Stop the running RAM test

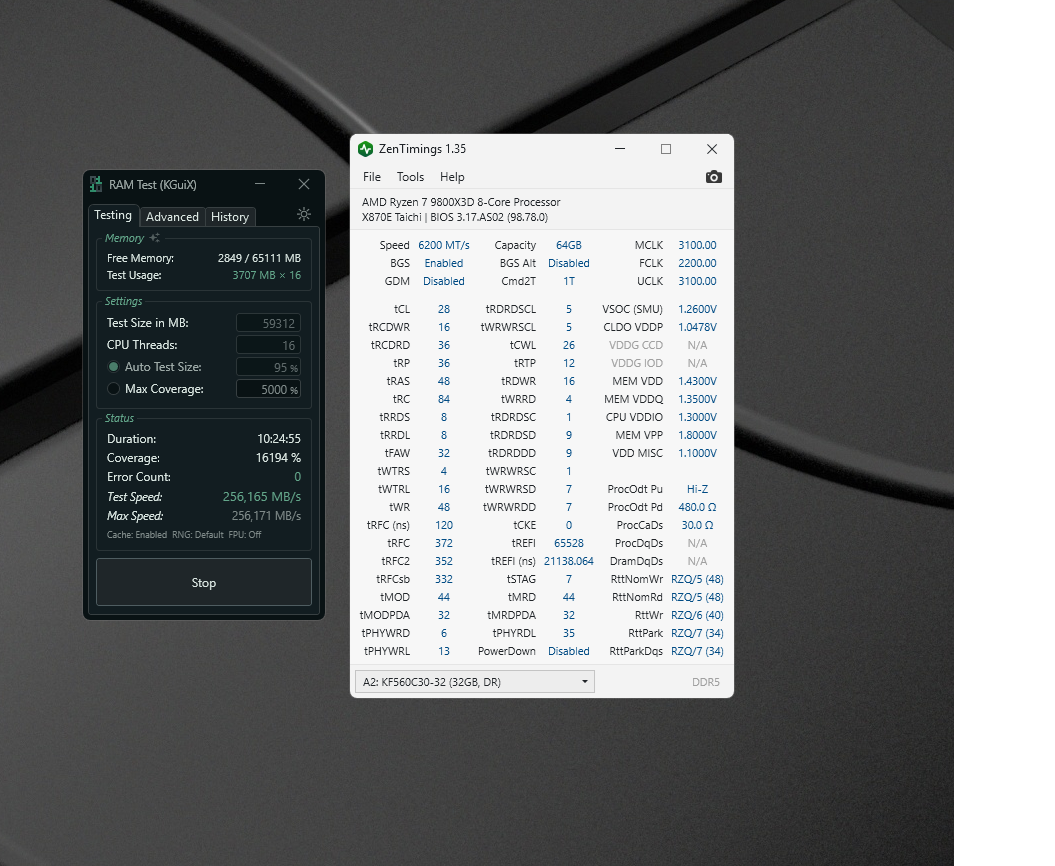(x=204, y=583)
